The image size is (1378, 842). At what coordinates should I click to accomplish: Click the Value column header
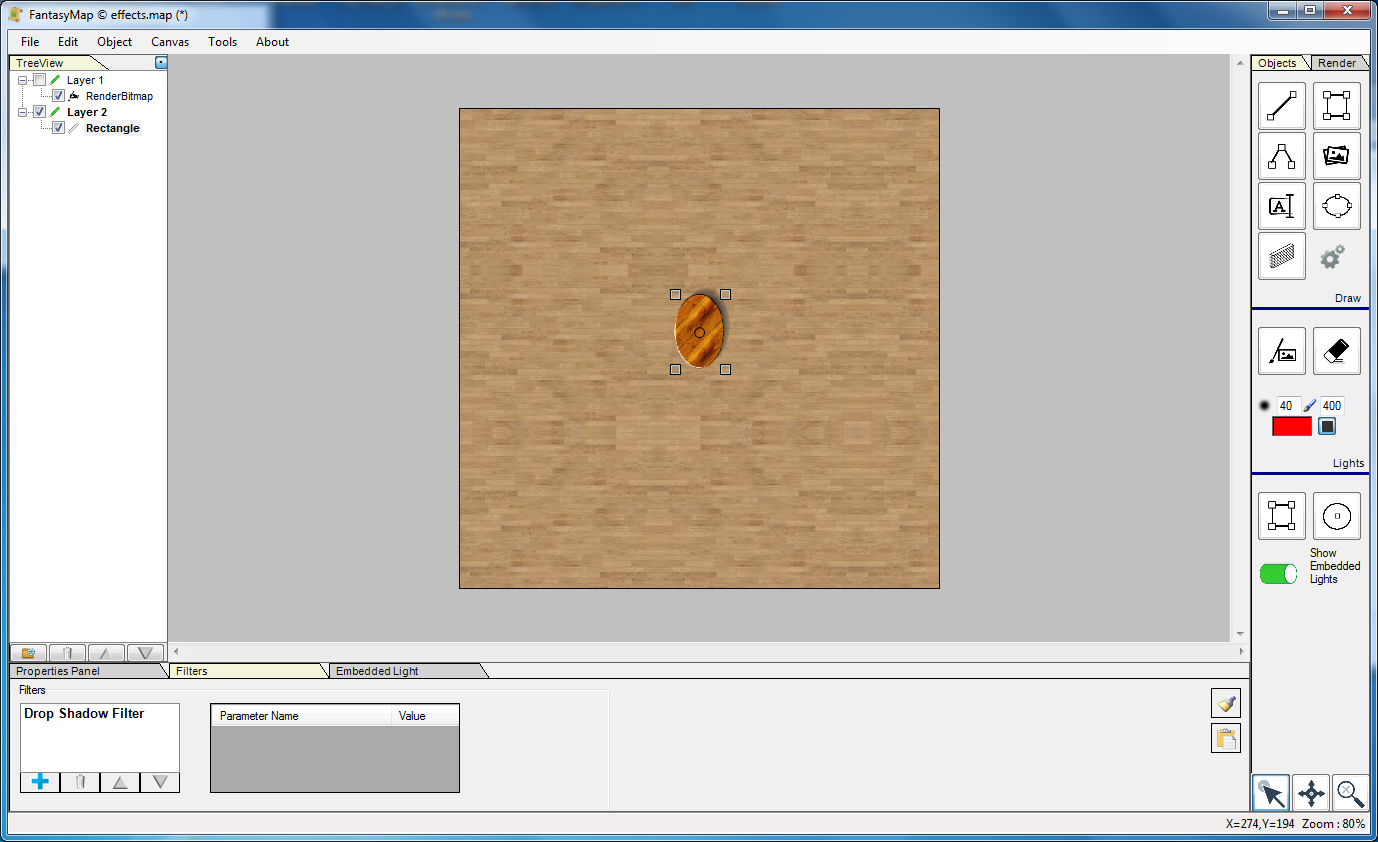coord(425,716)
